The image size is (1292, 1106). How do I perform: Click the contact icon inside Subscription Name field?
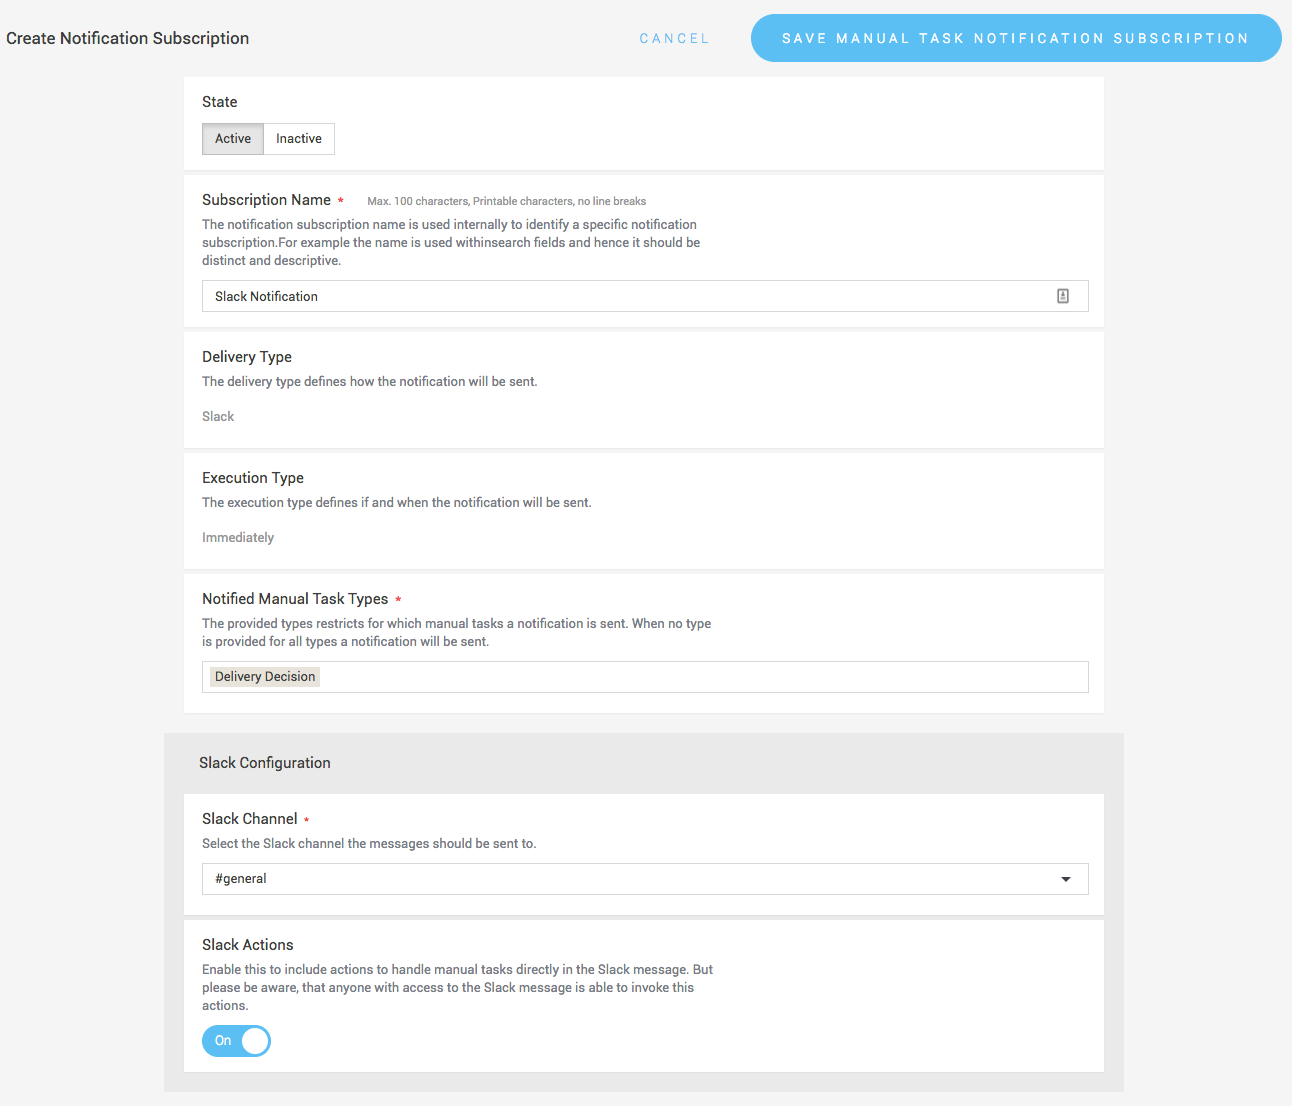coord(1063,296)
